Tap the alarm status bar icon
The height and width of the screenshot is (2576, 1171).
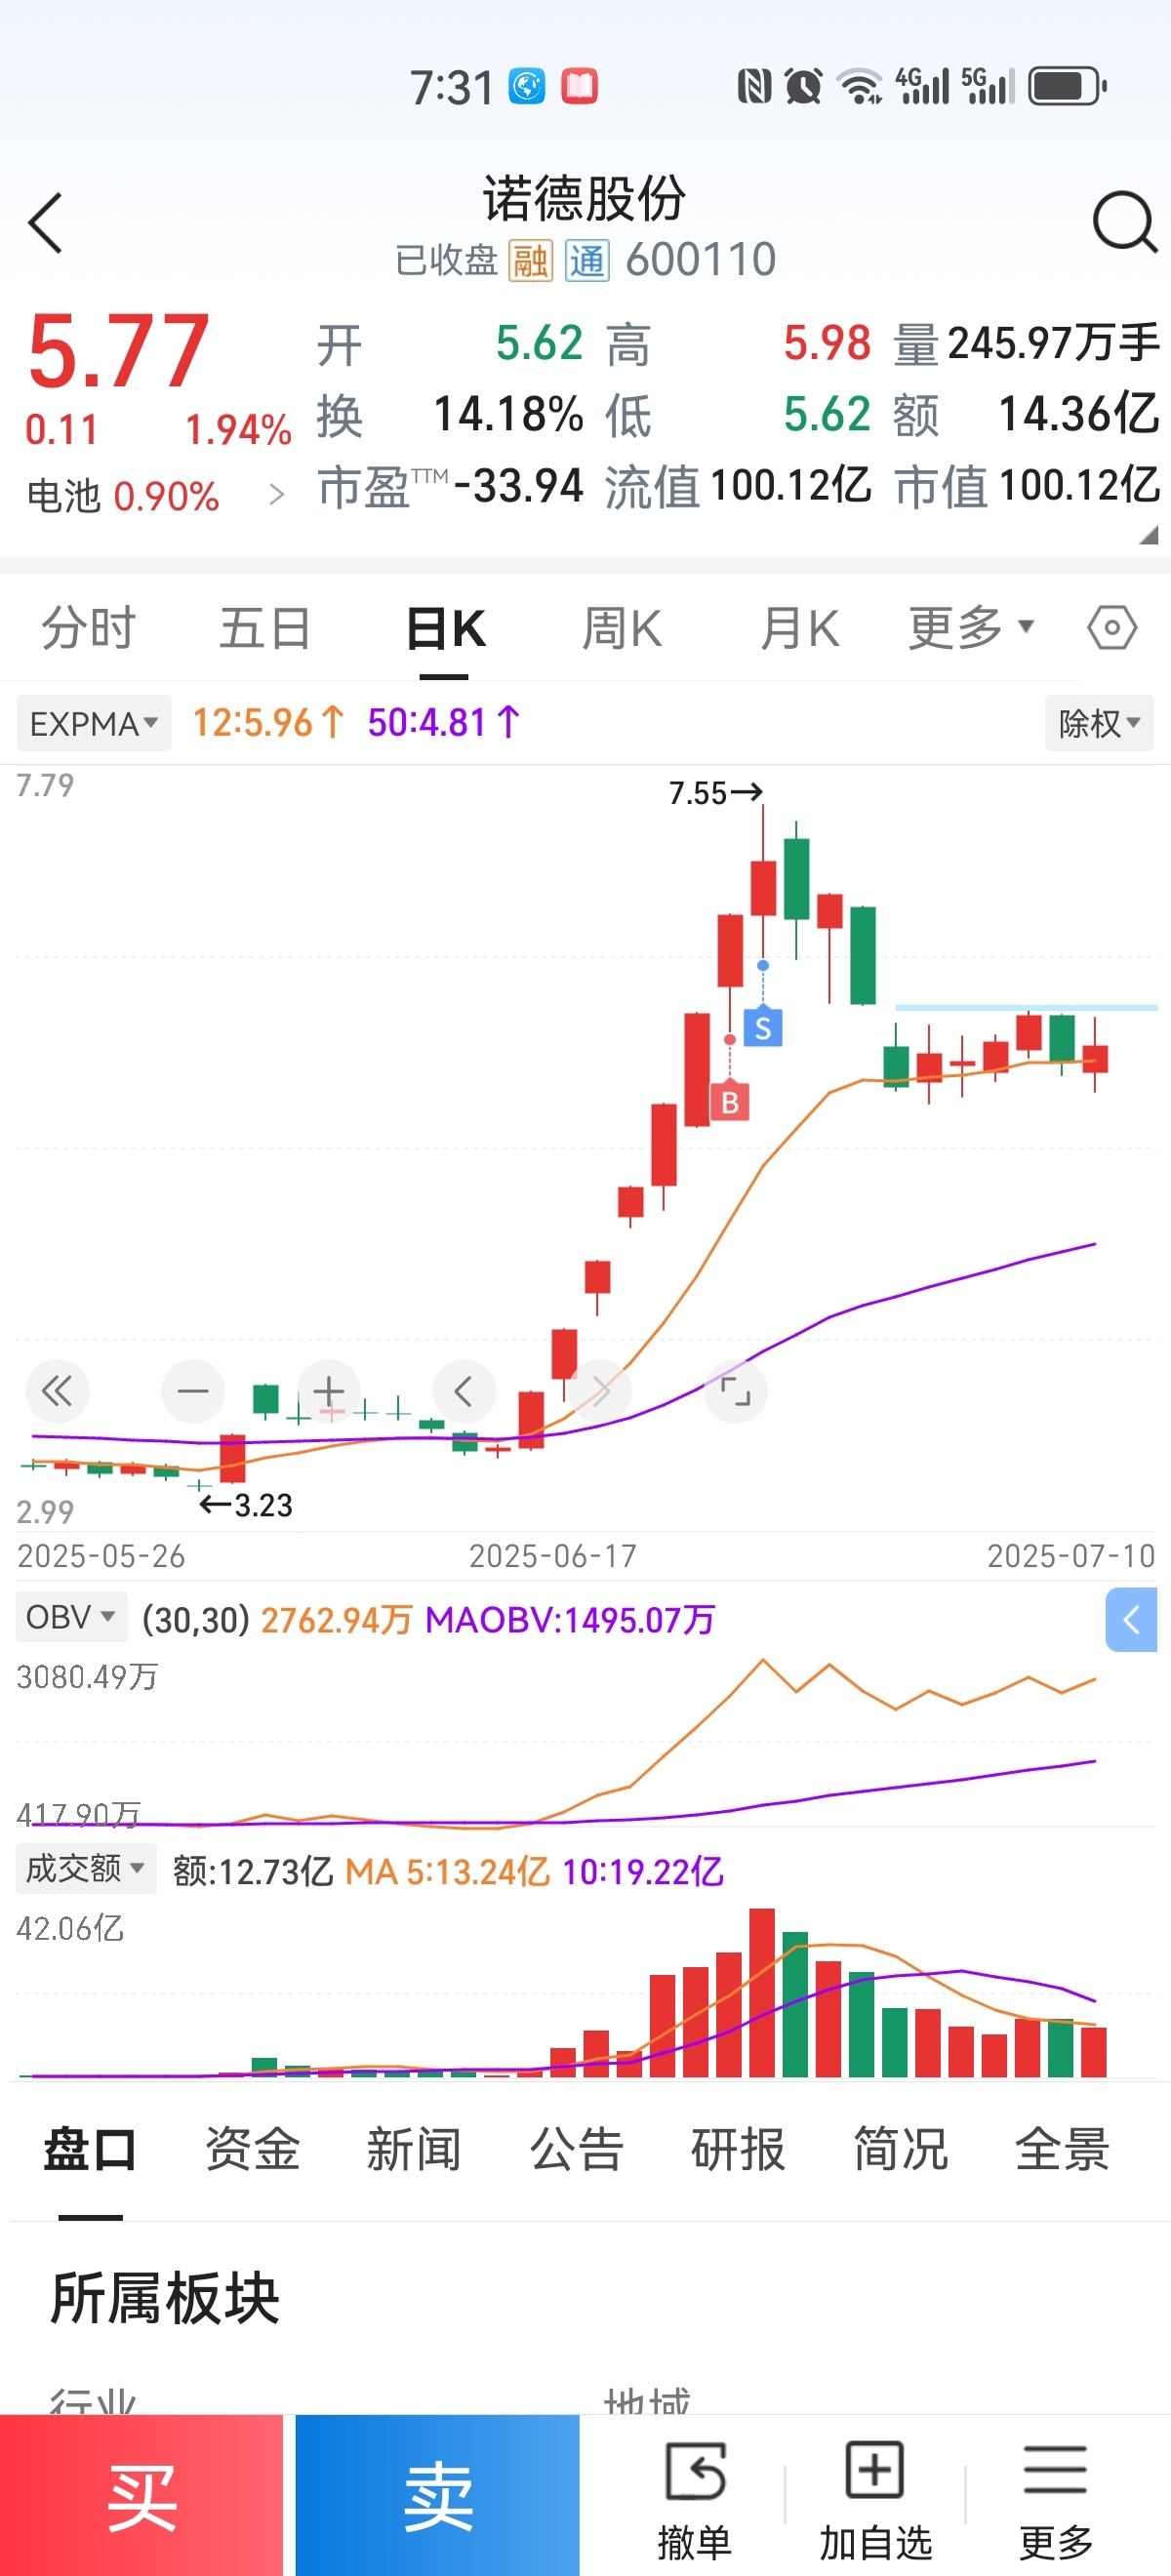point(803,86)
